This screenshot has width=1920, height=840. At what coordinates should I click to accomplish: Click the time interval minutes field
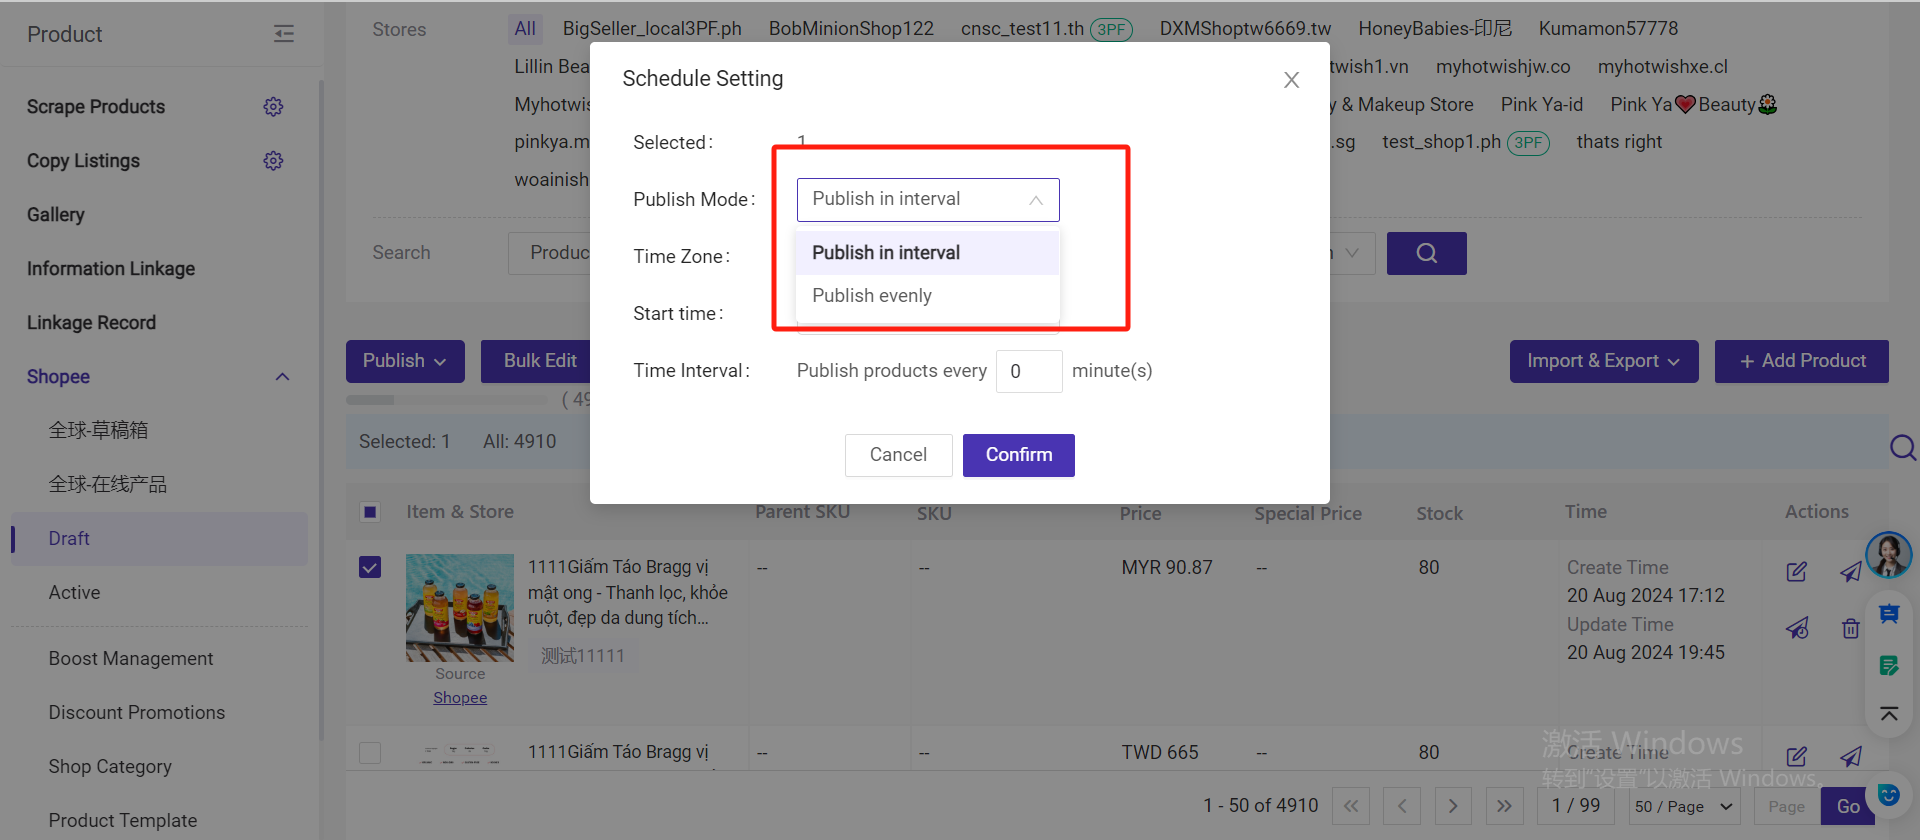click(1028, 372)
